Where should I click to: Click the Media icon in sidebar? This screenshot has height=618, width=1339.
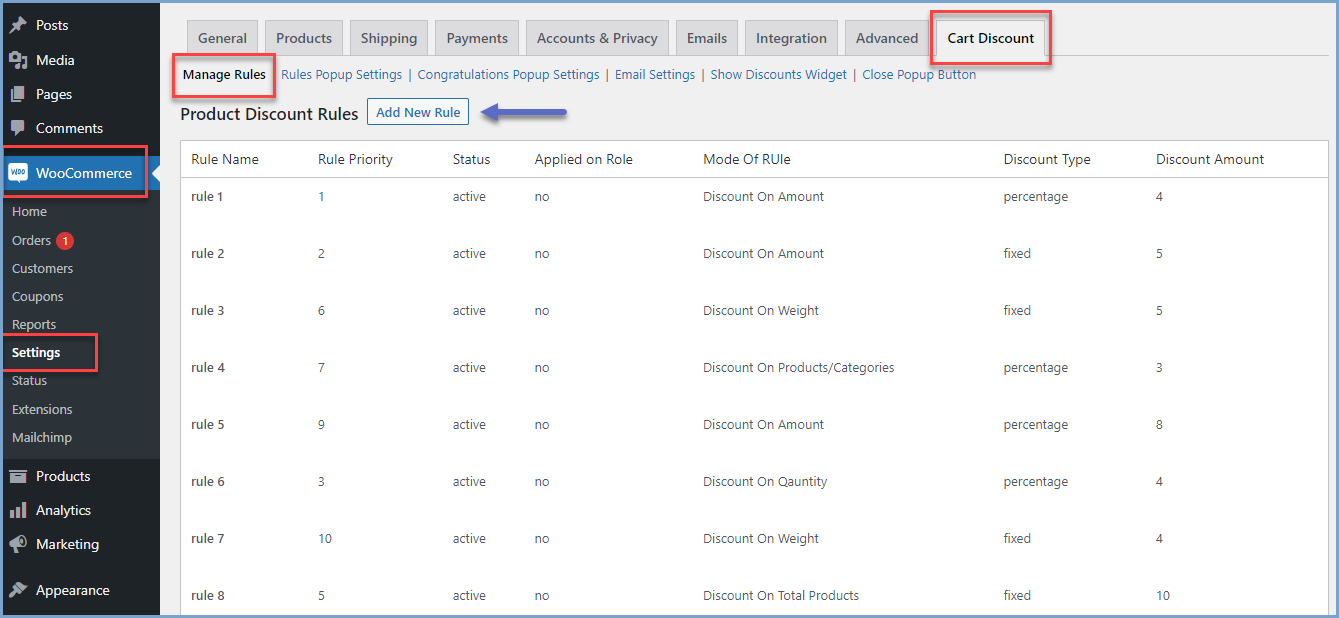point(18,60)
